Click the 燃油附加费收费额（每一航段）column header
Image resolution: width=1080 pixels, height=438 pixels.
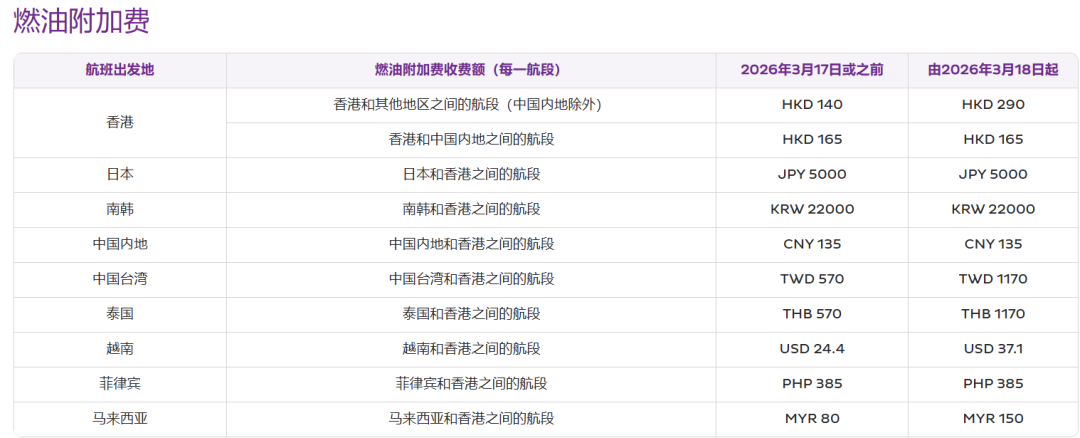(x=471, y=70)
